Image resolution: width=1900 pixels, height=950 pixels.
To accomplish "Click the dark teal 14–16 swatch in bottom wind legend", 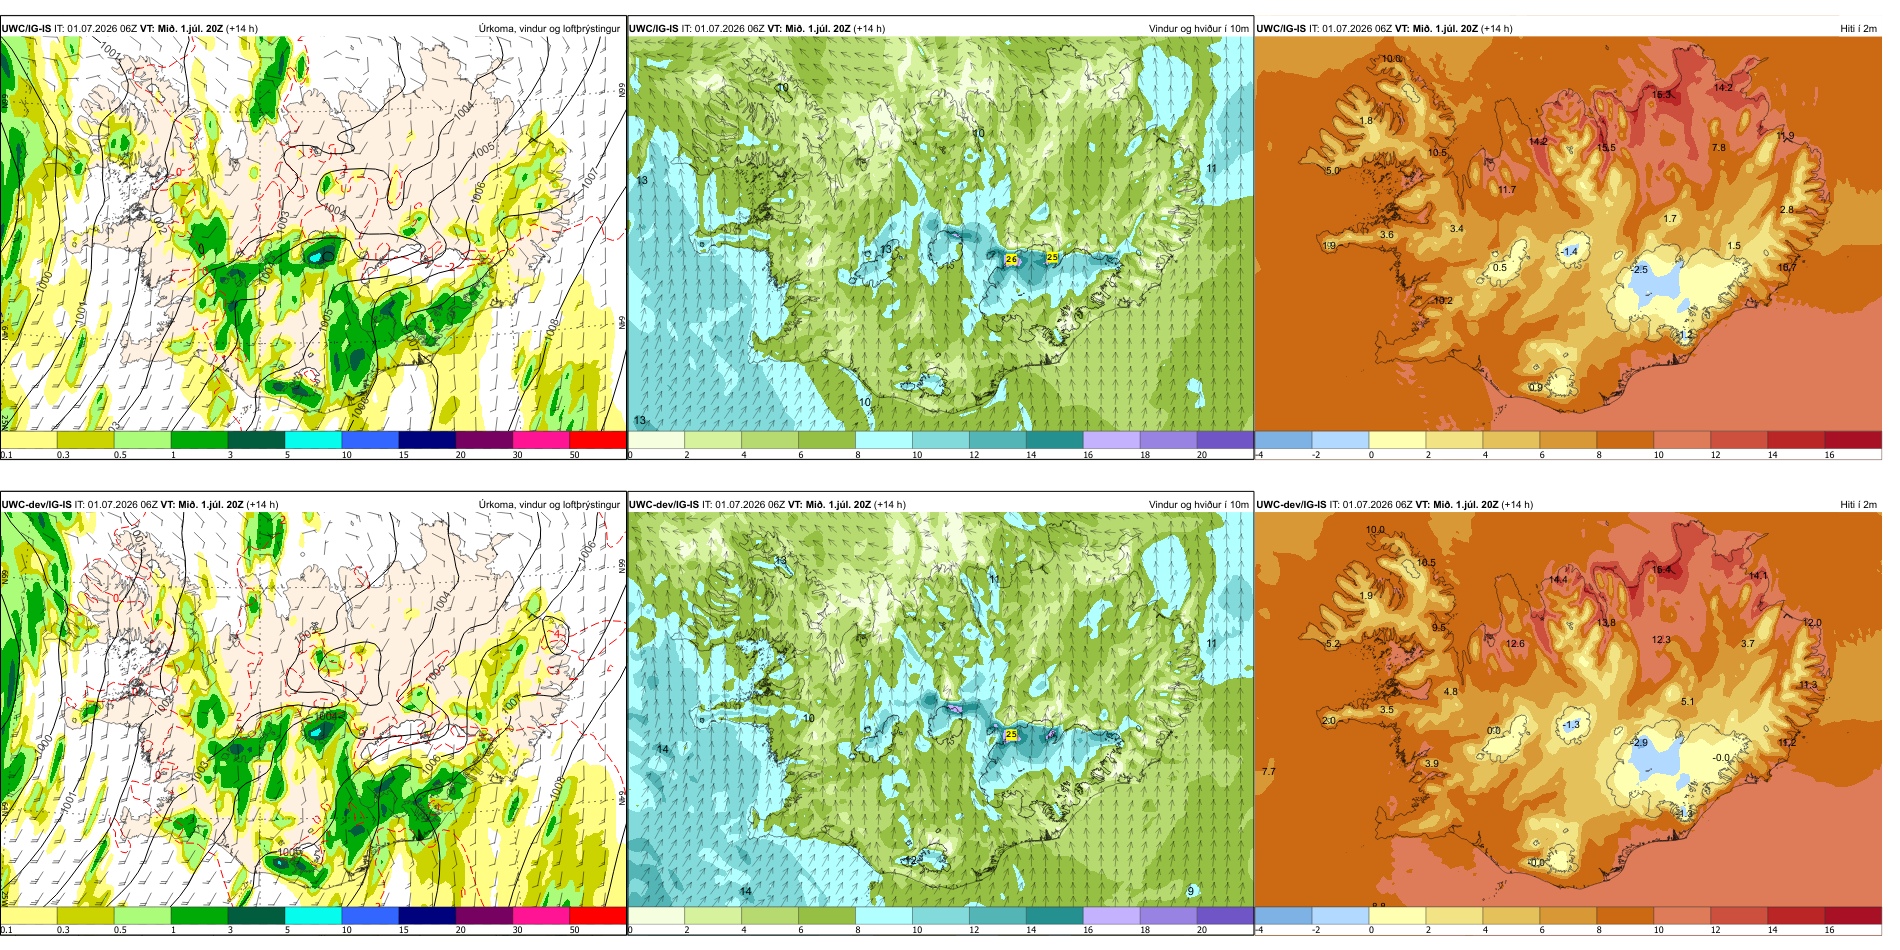I will (1054, 916).
